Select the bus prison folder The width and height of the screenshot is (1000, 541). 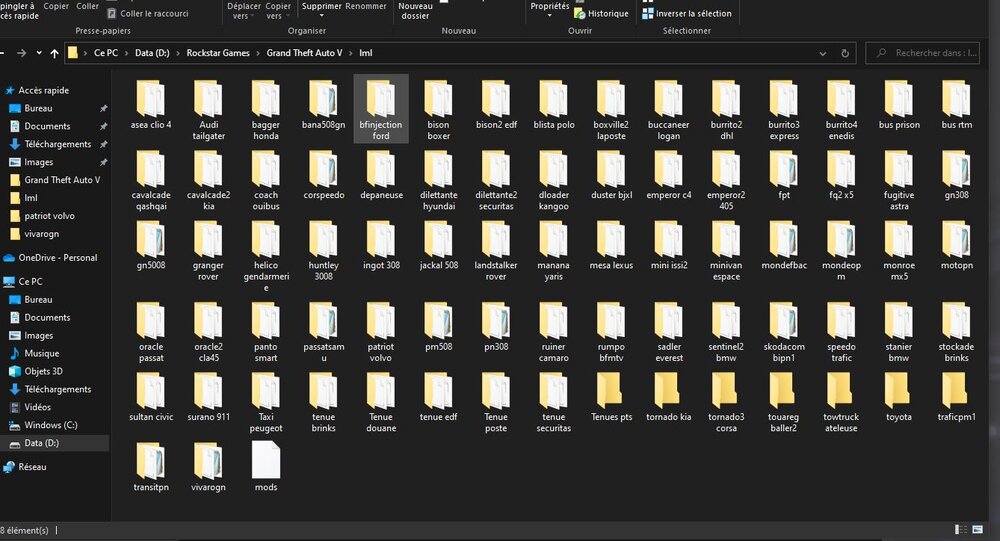[x=899, y=106]
